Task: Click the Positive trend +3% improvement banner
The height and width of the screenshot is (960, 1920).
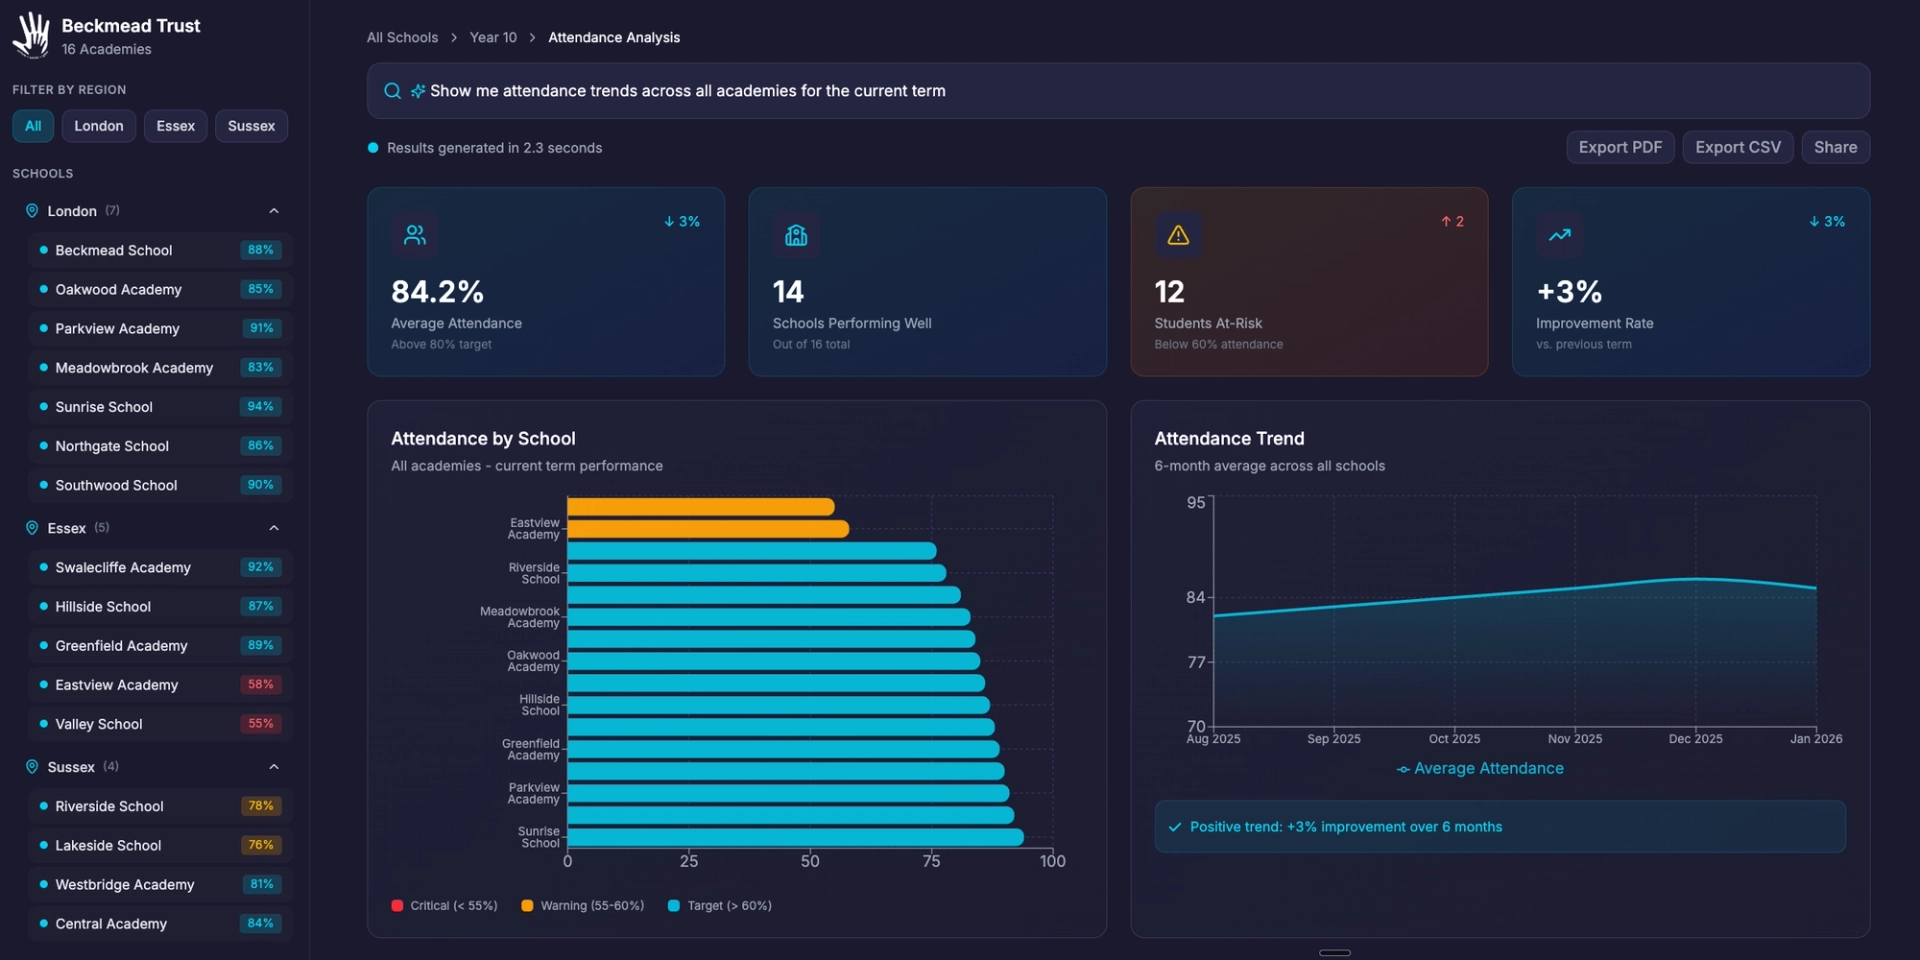Action: pyautogui.click(x=1500, y=827)
